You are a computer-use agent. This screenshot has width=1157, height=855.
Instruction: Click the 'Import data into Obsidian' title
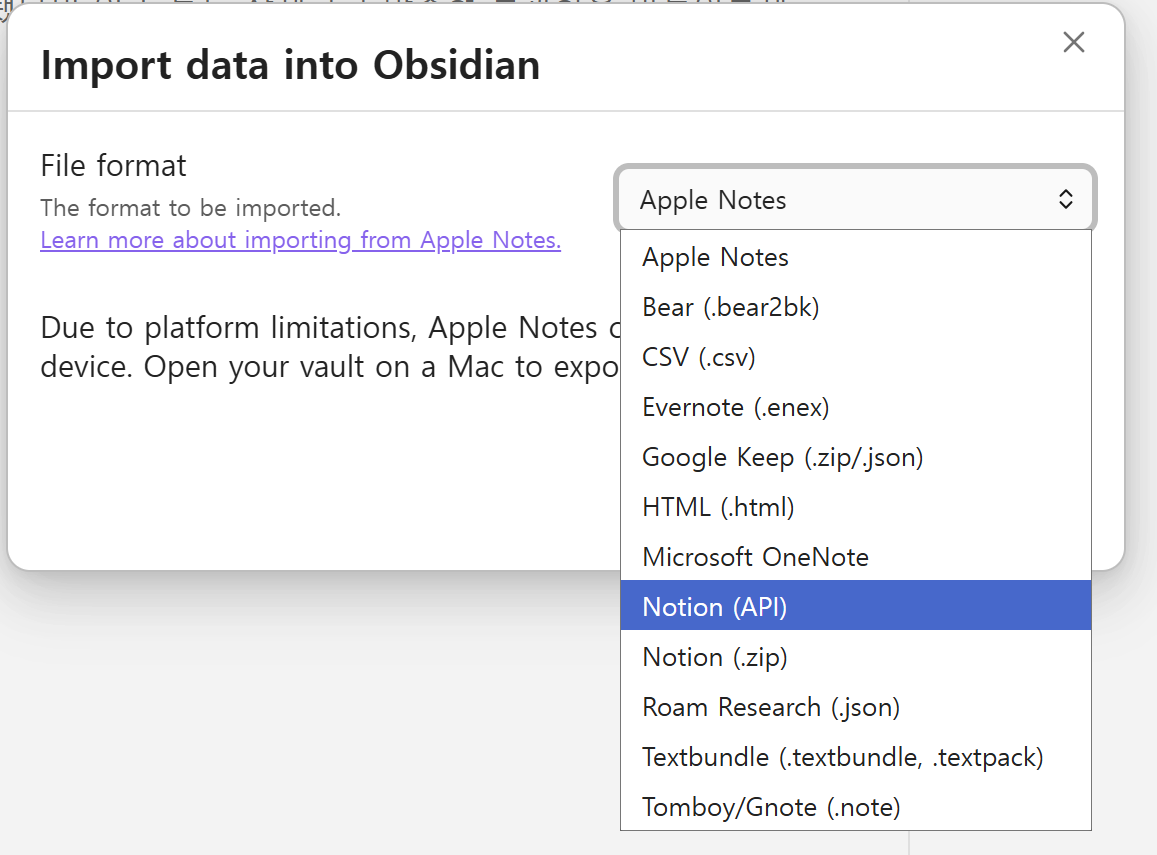coord(290,65)
